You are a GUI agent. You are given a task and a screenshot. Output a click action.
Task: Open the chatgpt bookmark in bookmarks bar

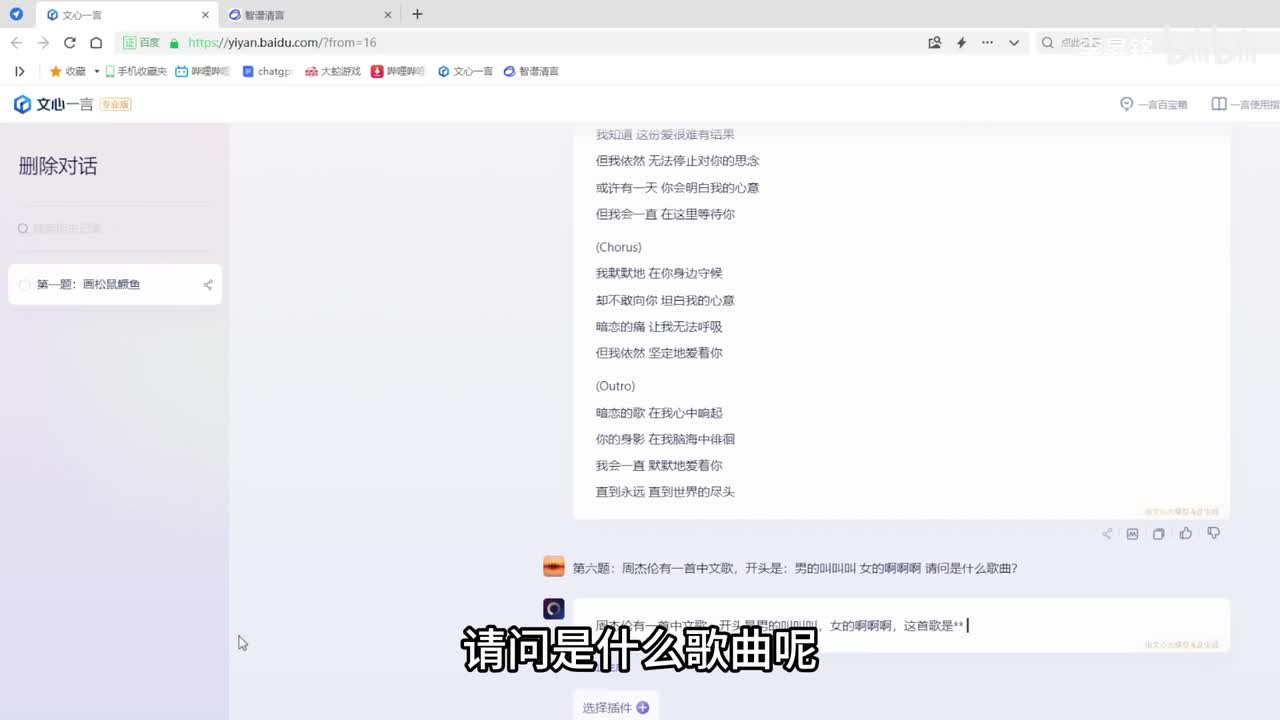(268, 72)
